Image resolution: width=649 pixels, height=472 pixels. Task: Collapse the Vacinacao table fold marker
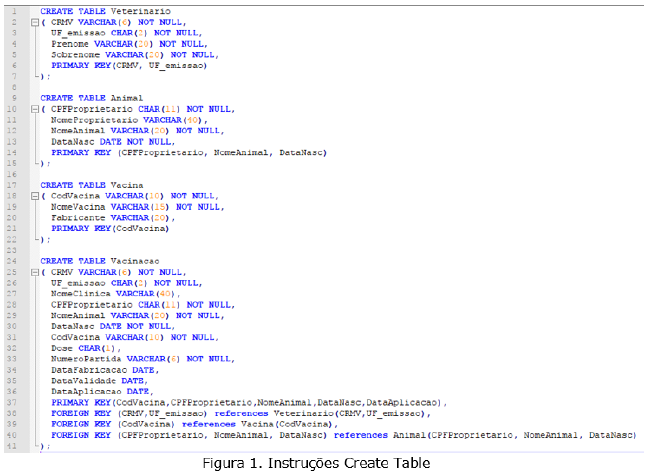pos(34,272)
